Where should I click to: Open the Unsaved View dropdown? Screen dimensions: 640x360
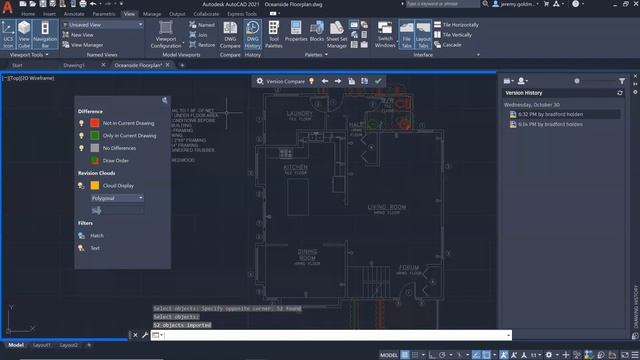(103, 25)
